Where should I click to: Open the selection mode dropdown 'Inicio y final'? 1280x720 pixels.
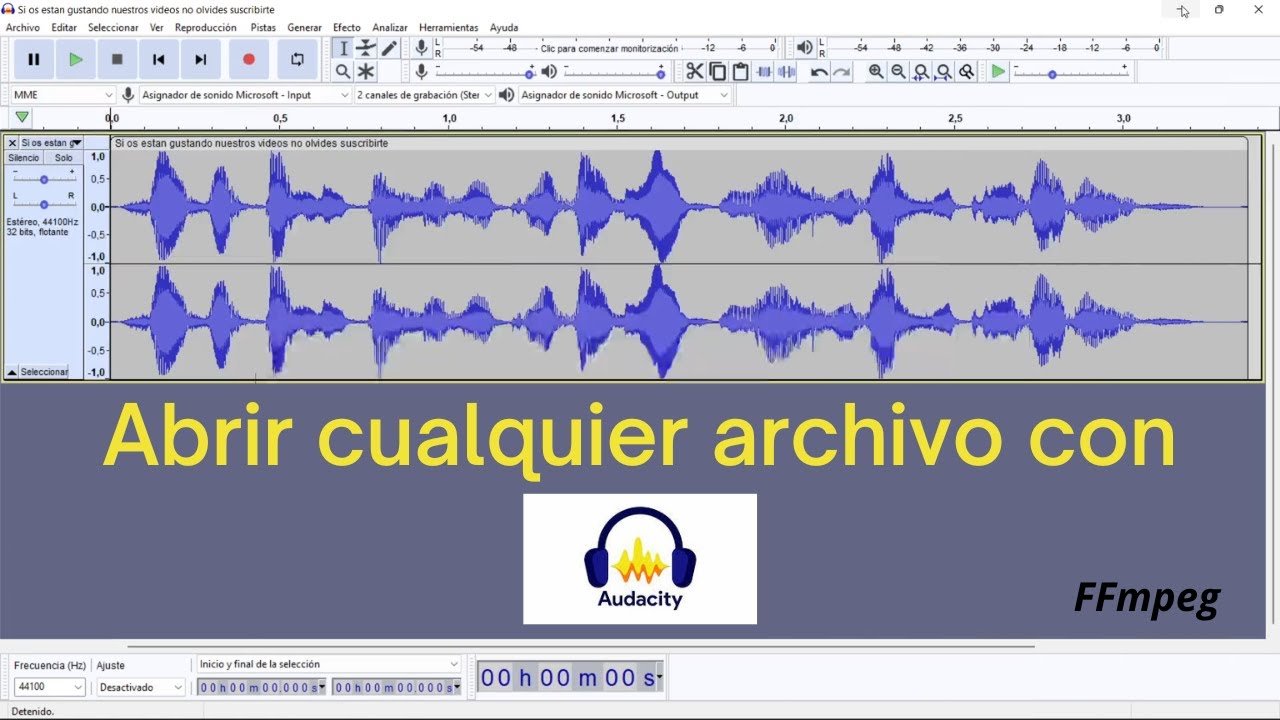tap(329, 664)
